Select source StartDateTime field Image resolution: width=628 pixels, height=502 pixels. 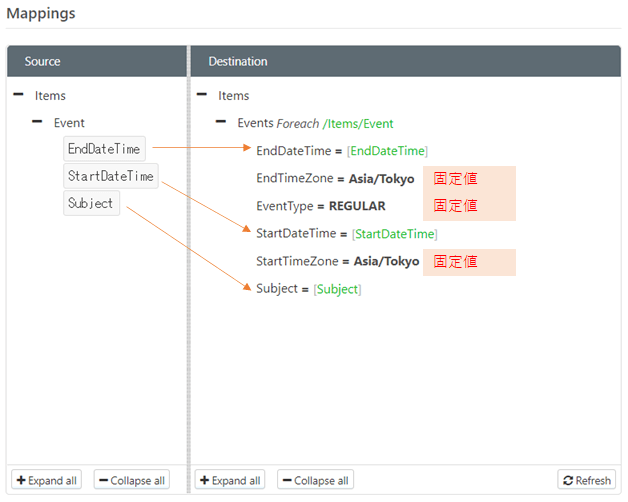tap(110, 176)
